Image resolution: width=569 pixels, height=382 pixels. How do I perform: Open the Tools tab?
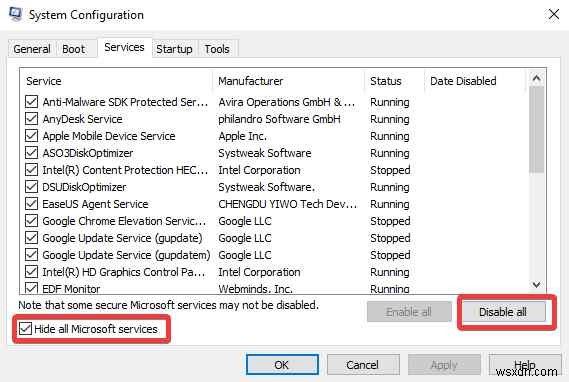(217, 49)
